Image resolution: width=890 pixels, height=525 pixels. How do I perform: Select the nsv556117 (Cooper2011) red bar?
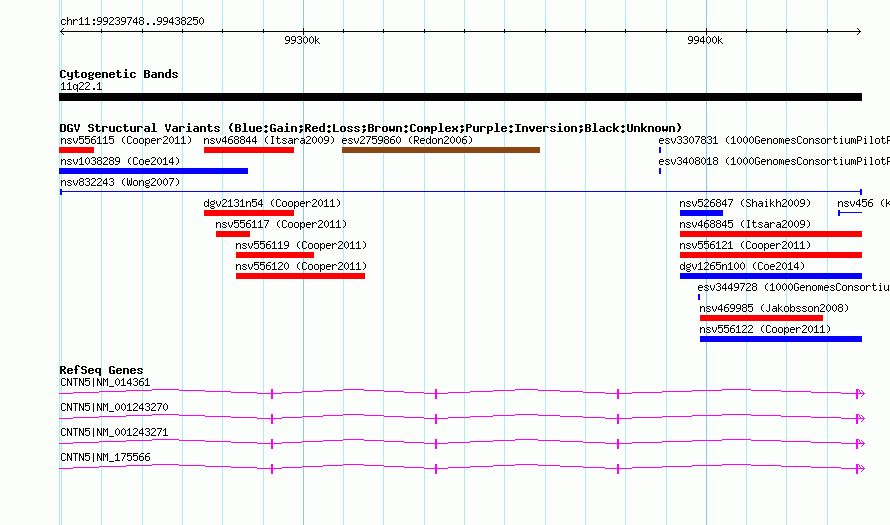tap(233, 234)
